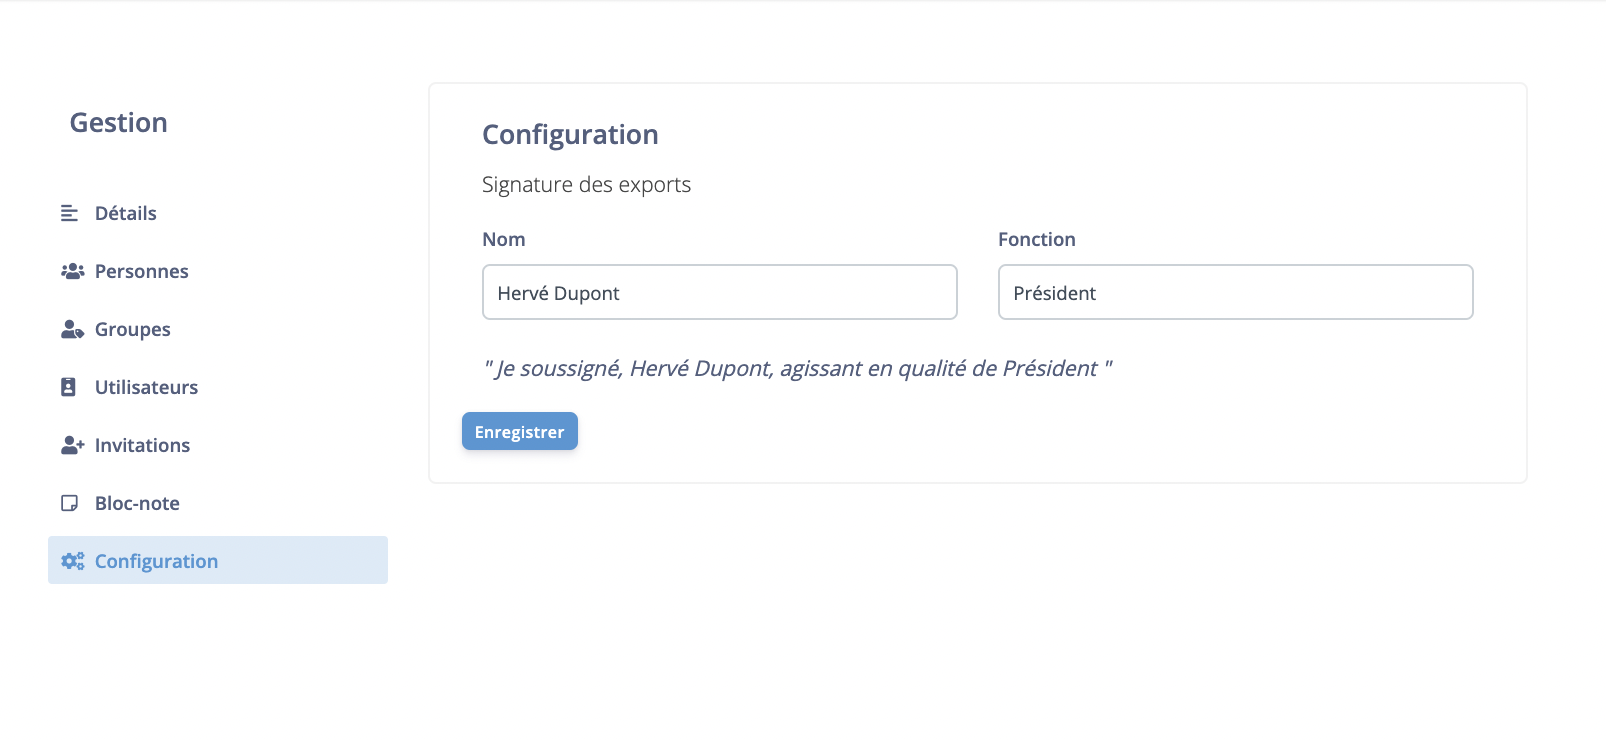Screen dimensions: 1606x740
Task: Select the Groupes group icon
Action: 71,328
